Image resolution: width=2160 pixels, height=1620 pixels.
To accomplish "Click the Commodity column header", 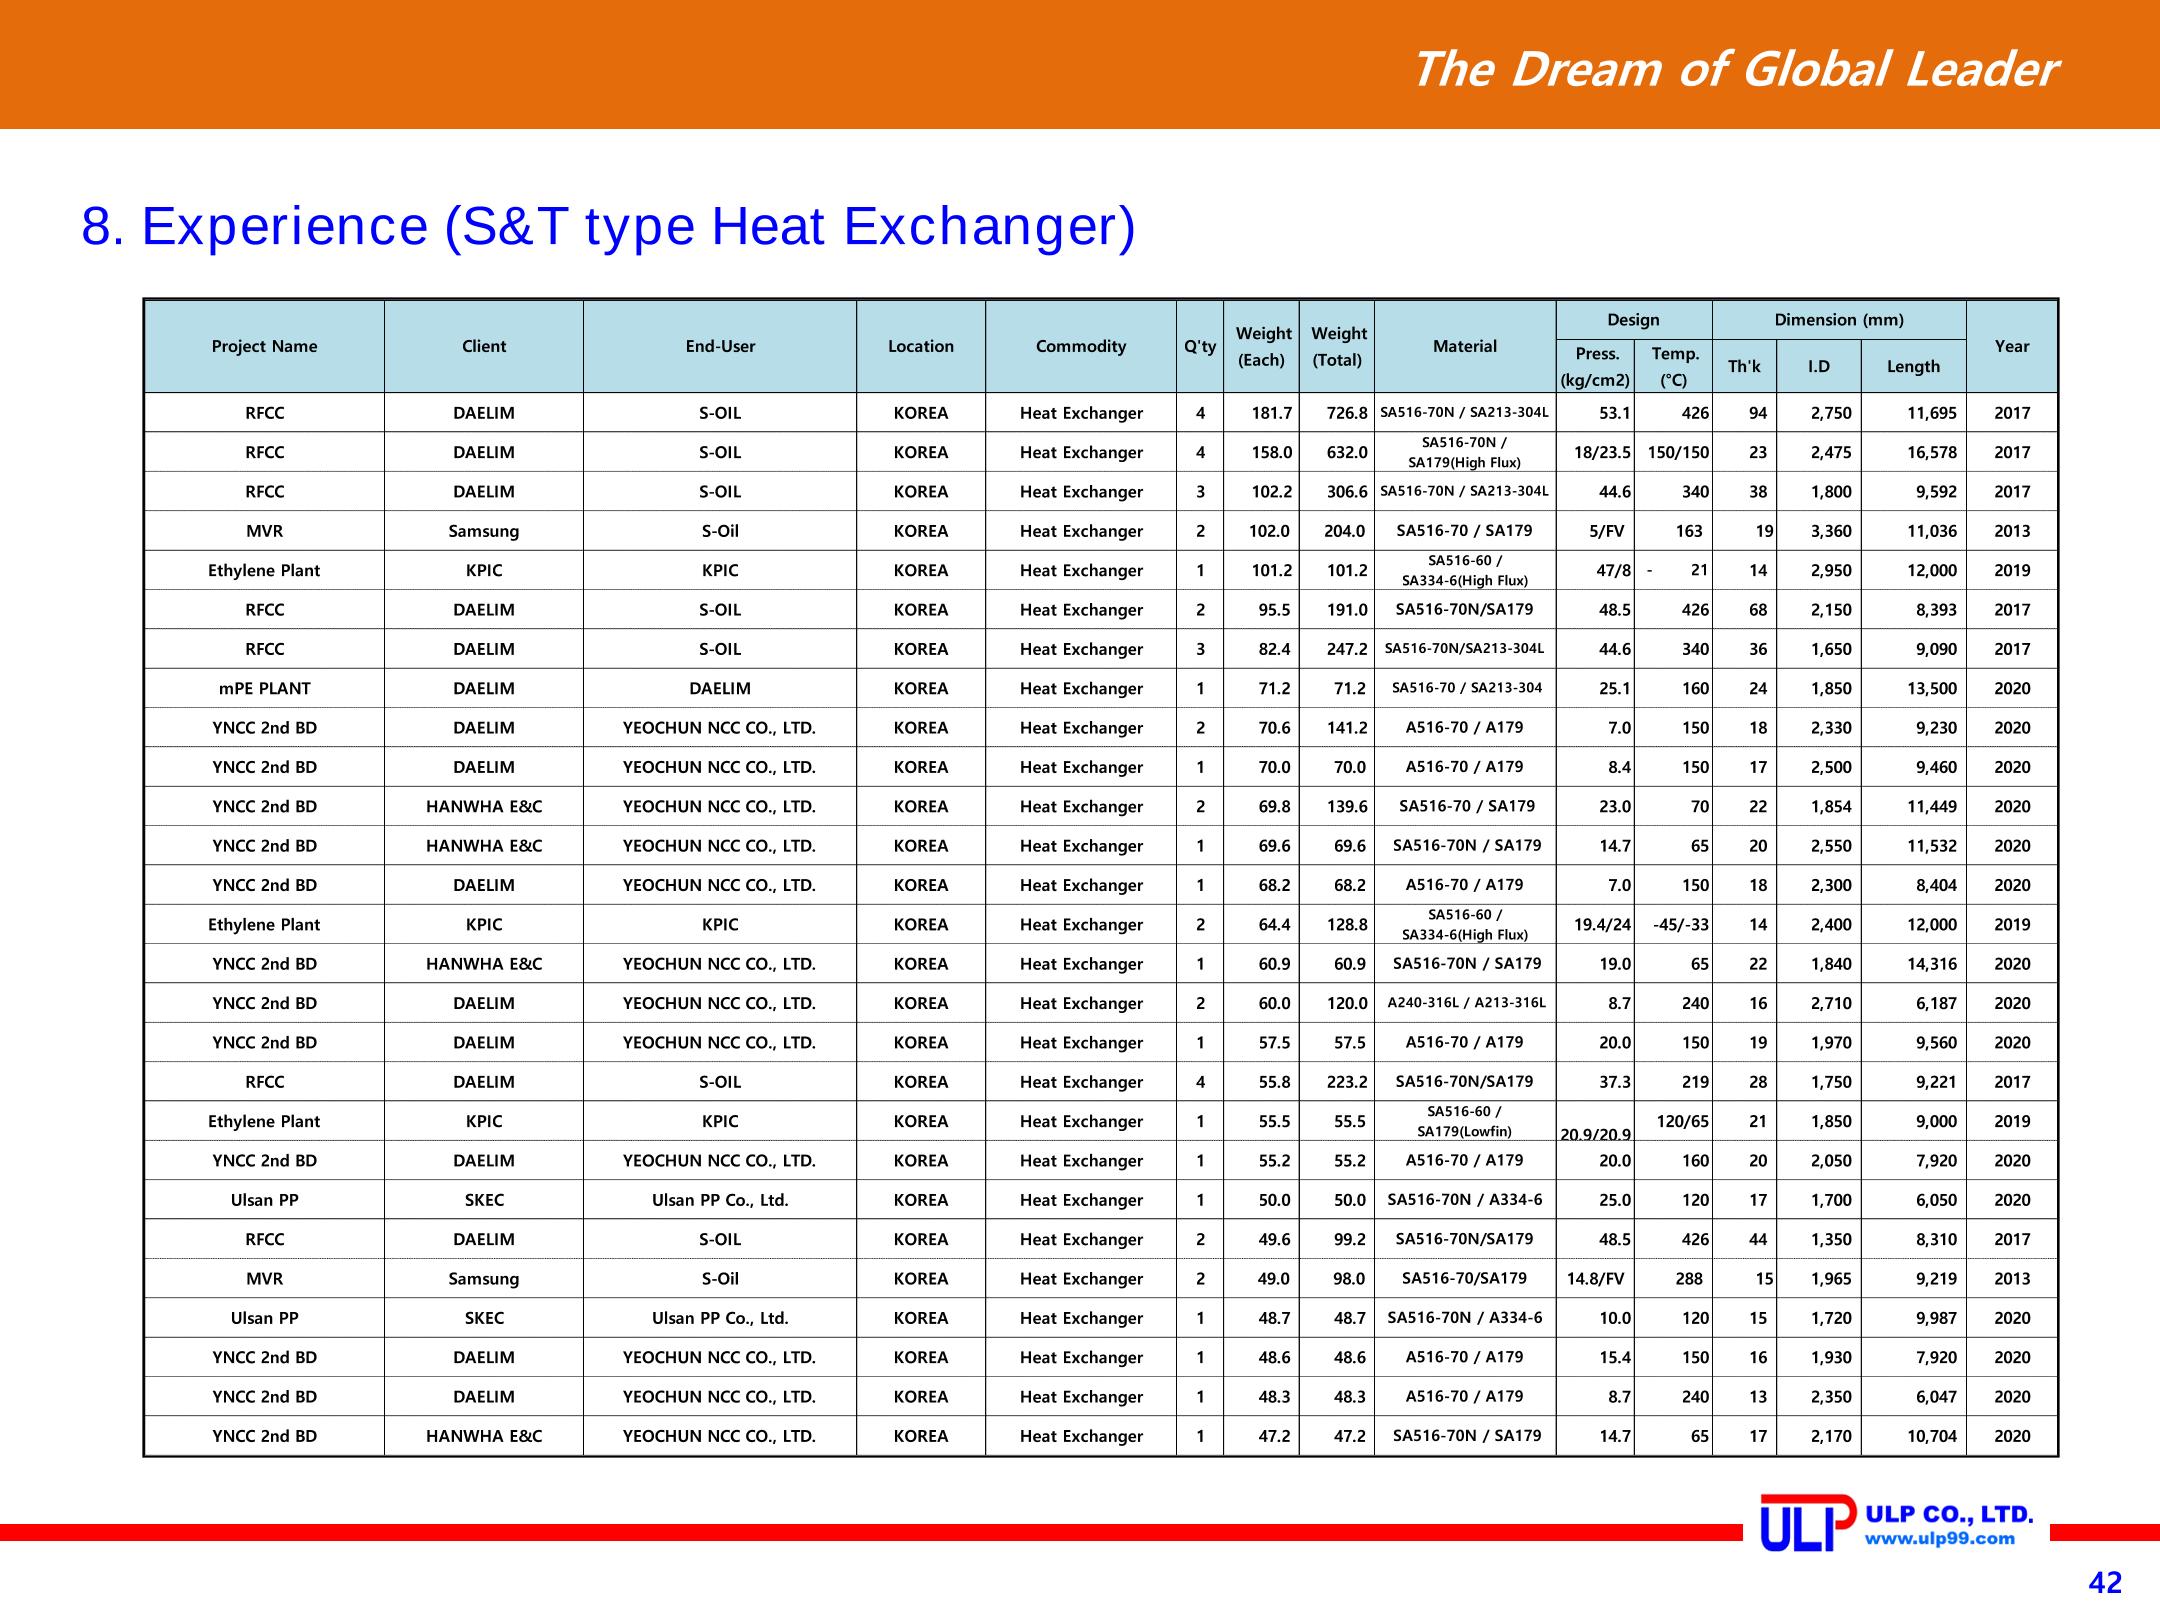I will click(x=1081, y=346).
